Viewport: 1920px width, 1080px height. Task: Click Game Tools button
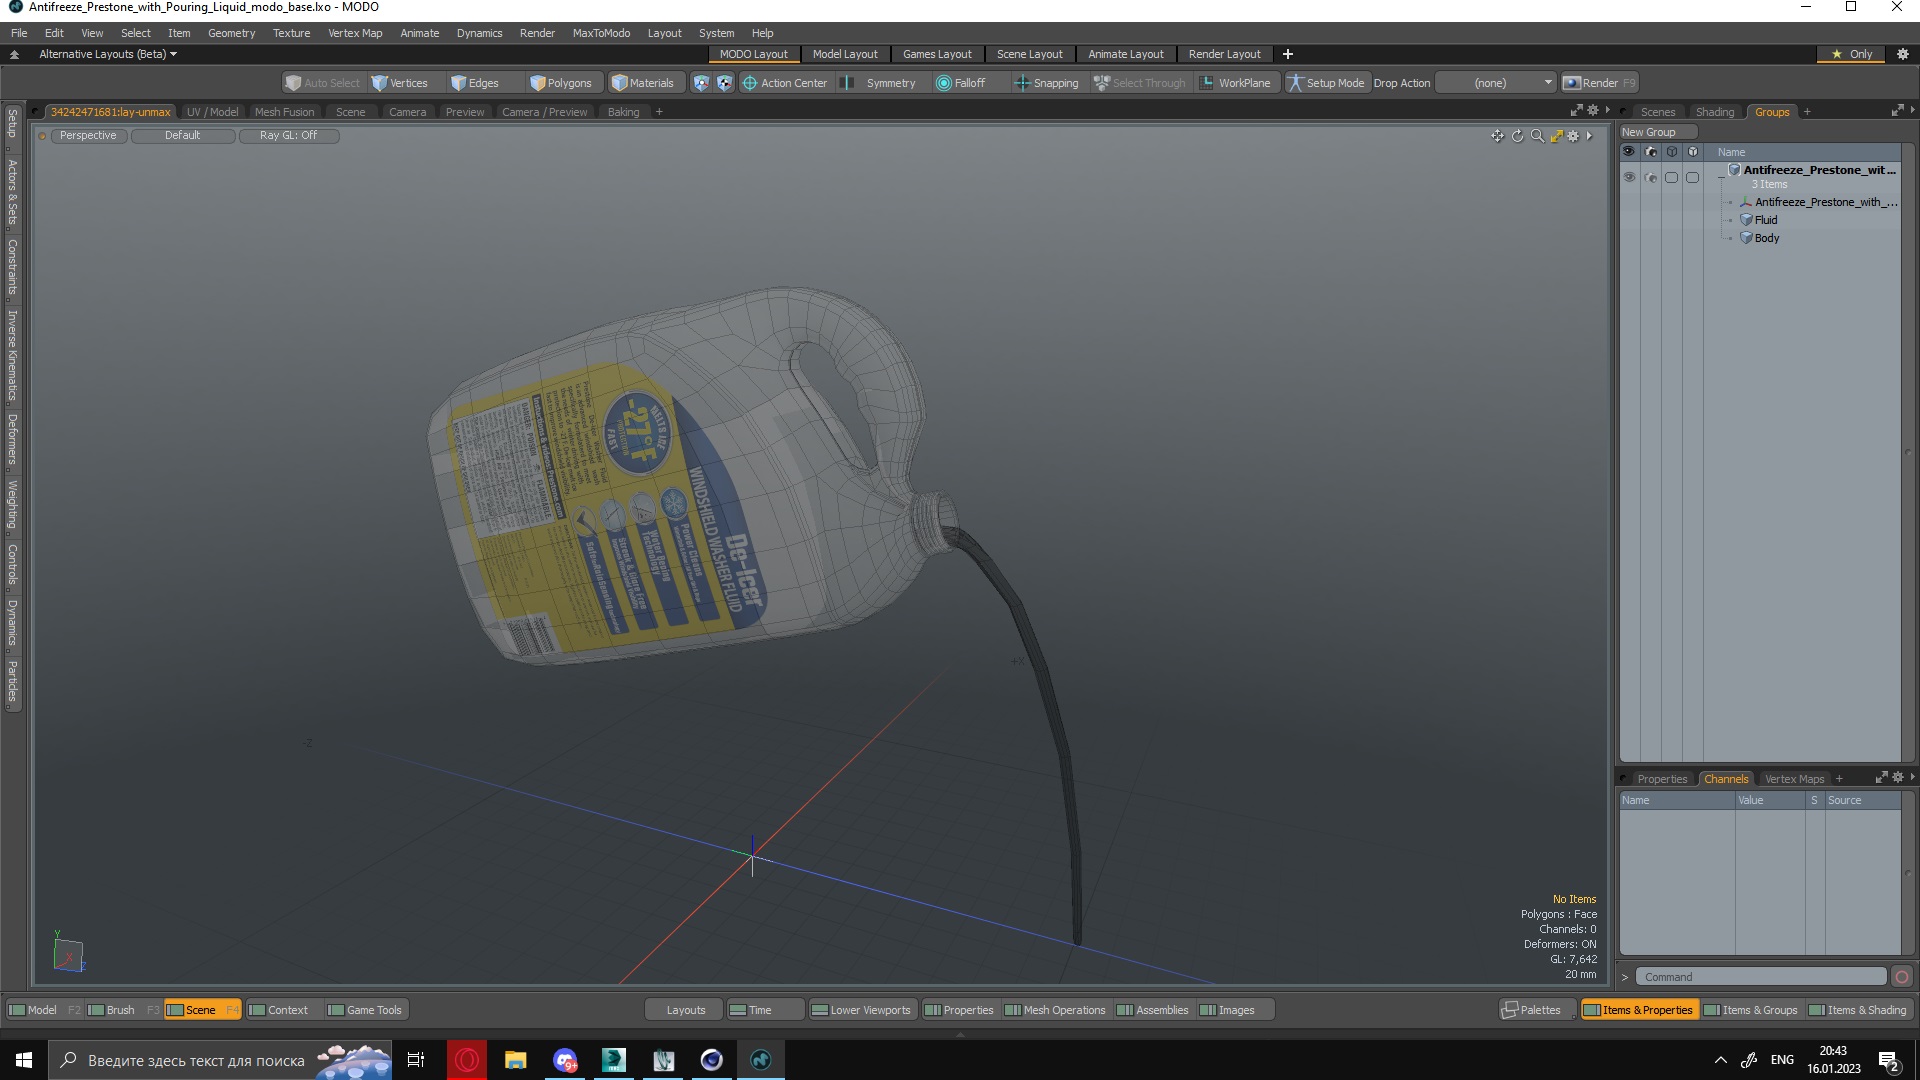(365, 1010)
